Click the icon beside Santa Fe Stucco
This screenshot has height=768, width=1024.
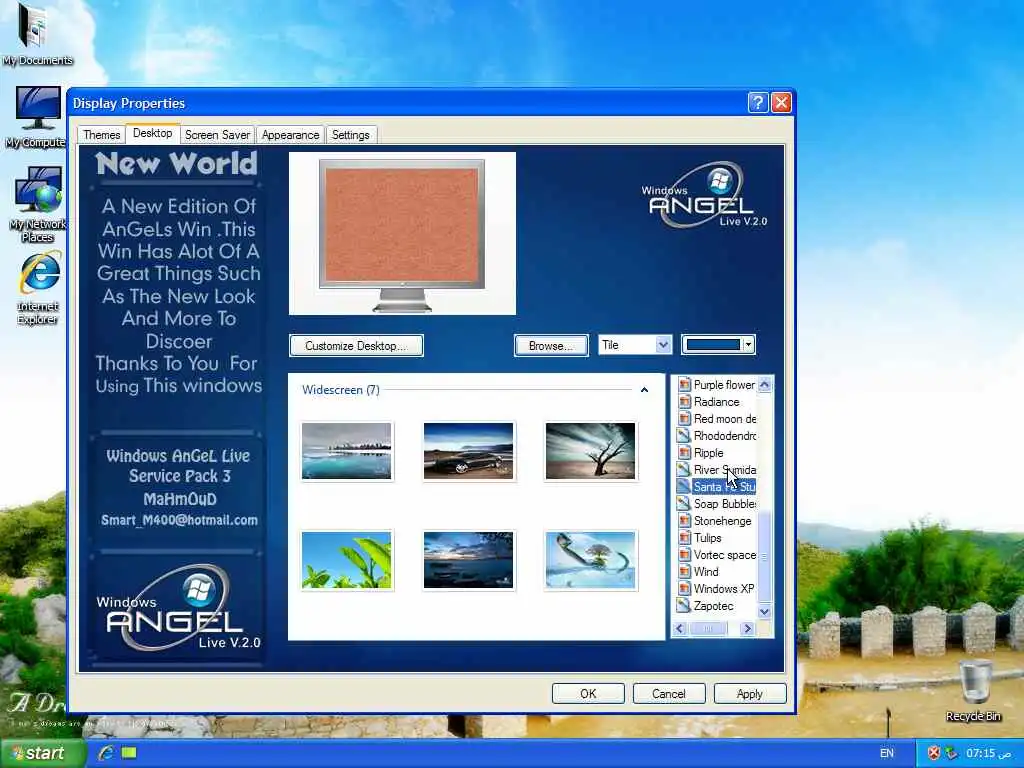[x=684, y=487]
